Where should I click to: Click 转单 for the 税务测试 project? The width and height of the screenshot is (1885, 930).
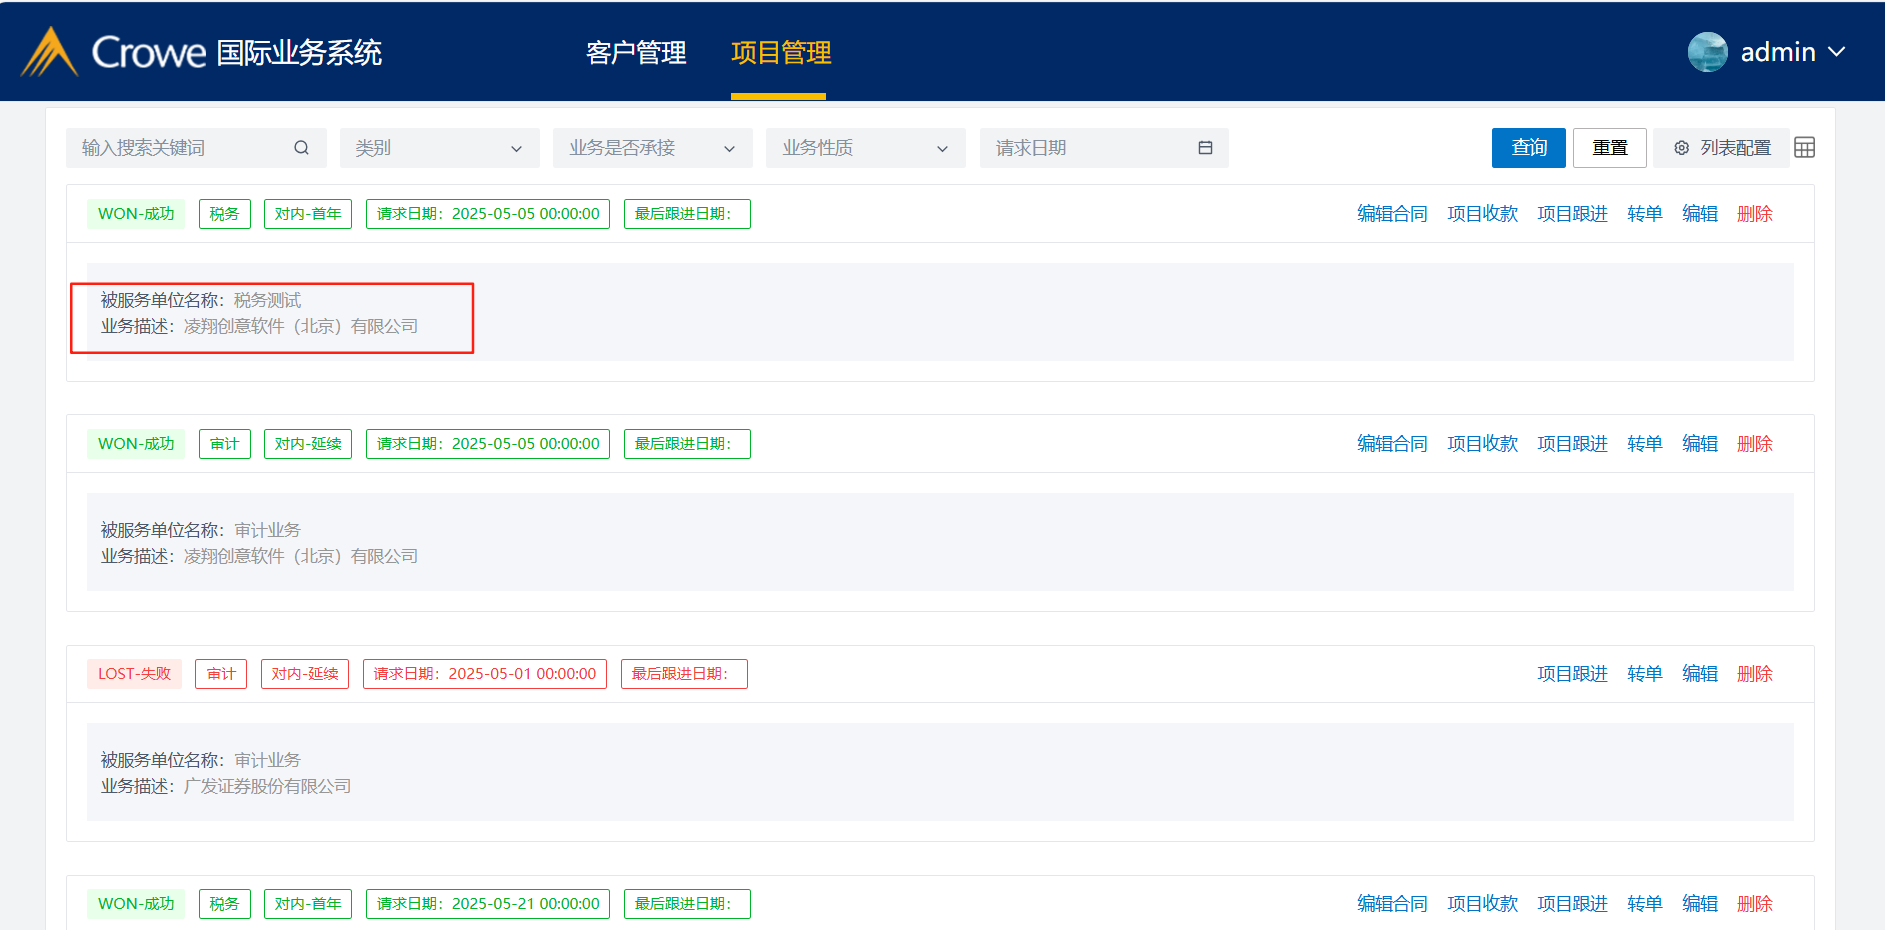tap(1645, 214)
